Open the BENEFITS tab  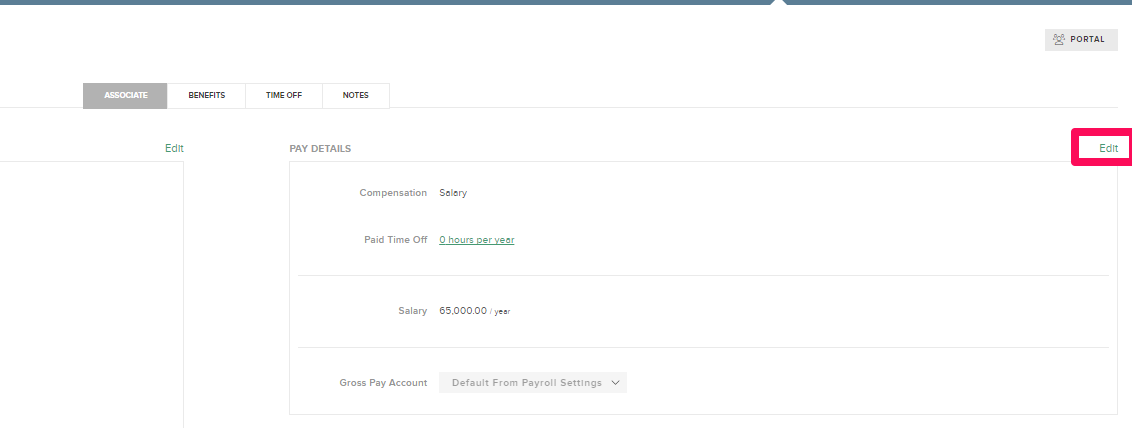pos(206,95)
